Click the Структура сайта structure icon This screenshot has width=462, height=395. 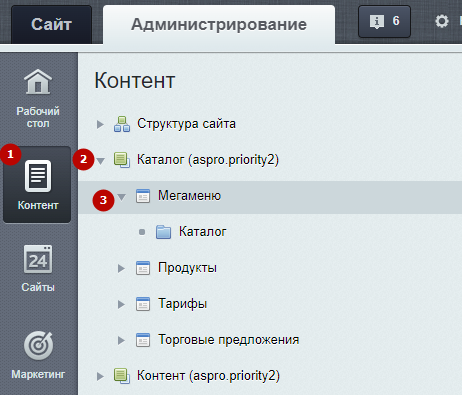point(122,124)
